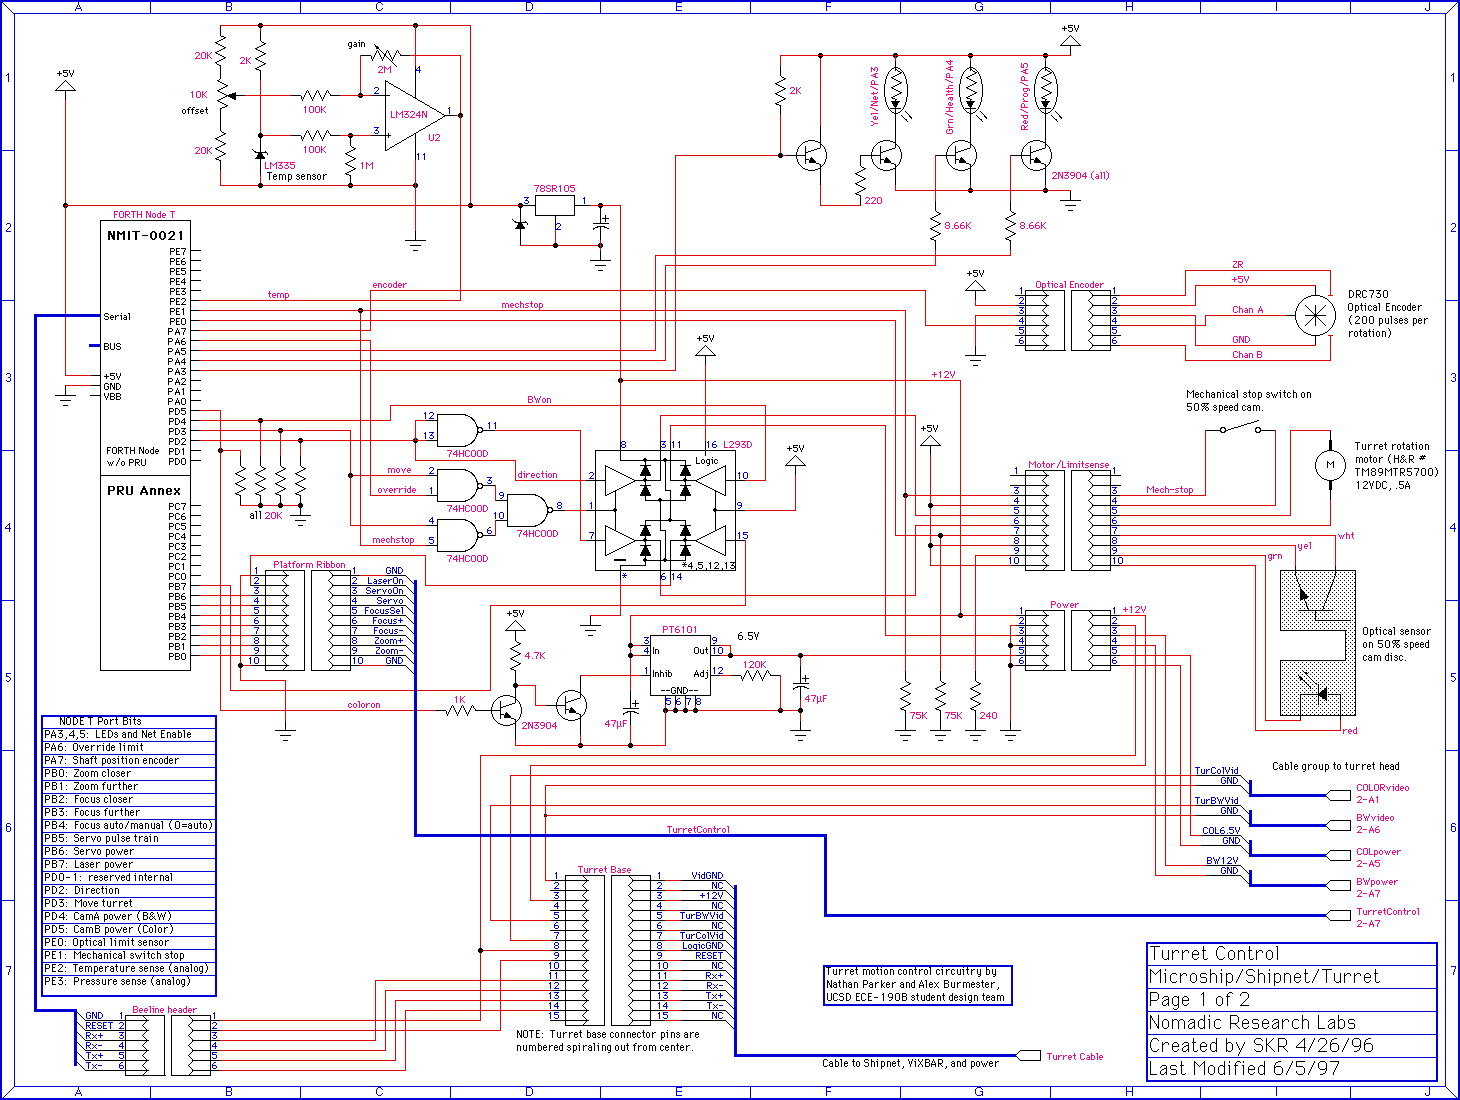
Task: Select the Turret Cable connector terminal
Action: [1029, 1055]
